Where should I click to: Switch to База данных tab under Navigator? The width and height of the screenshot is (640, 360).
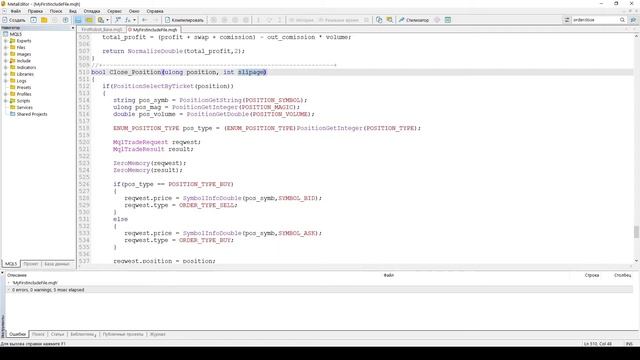click(57, 264)
